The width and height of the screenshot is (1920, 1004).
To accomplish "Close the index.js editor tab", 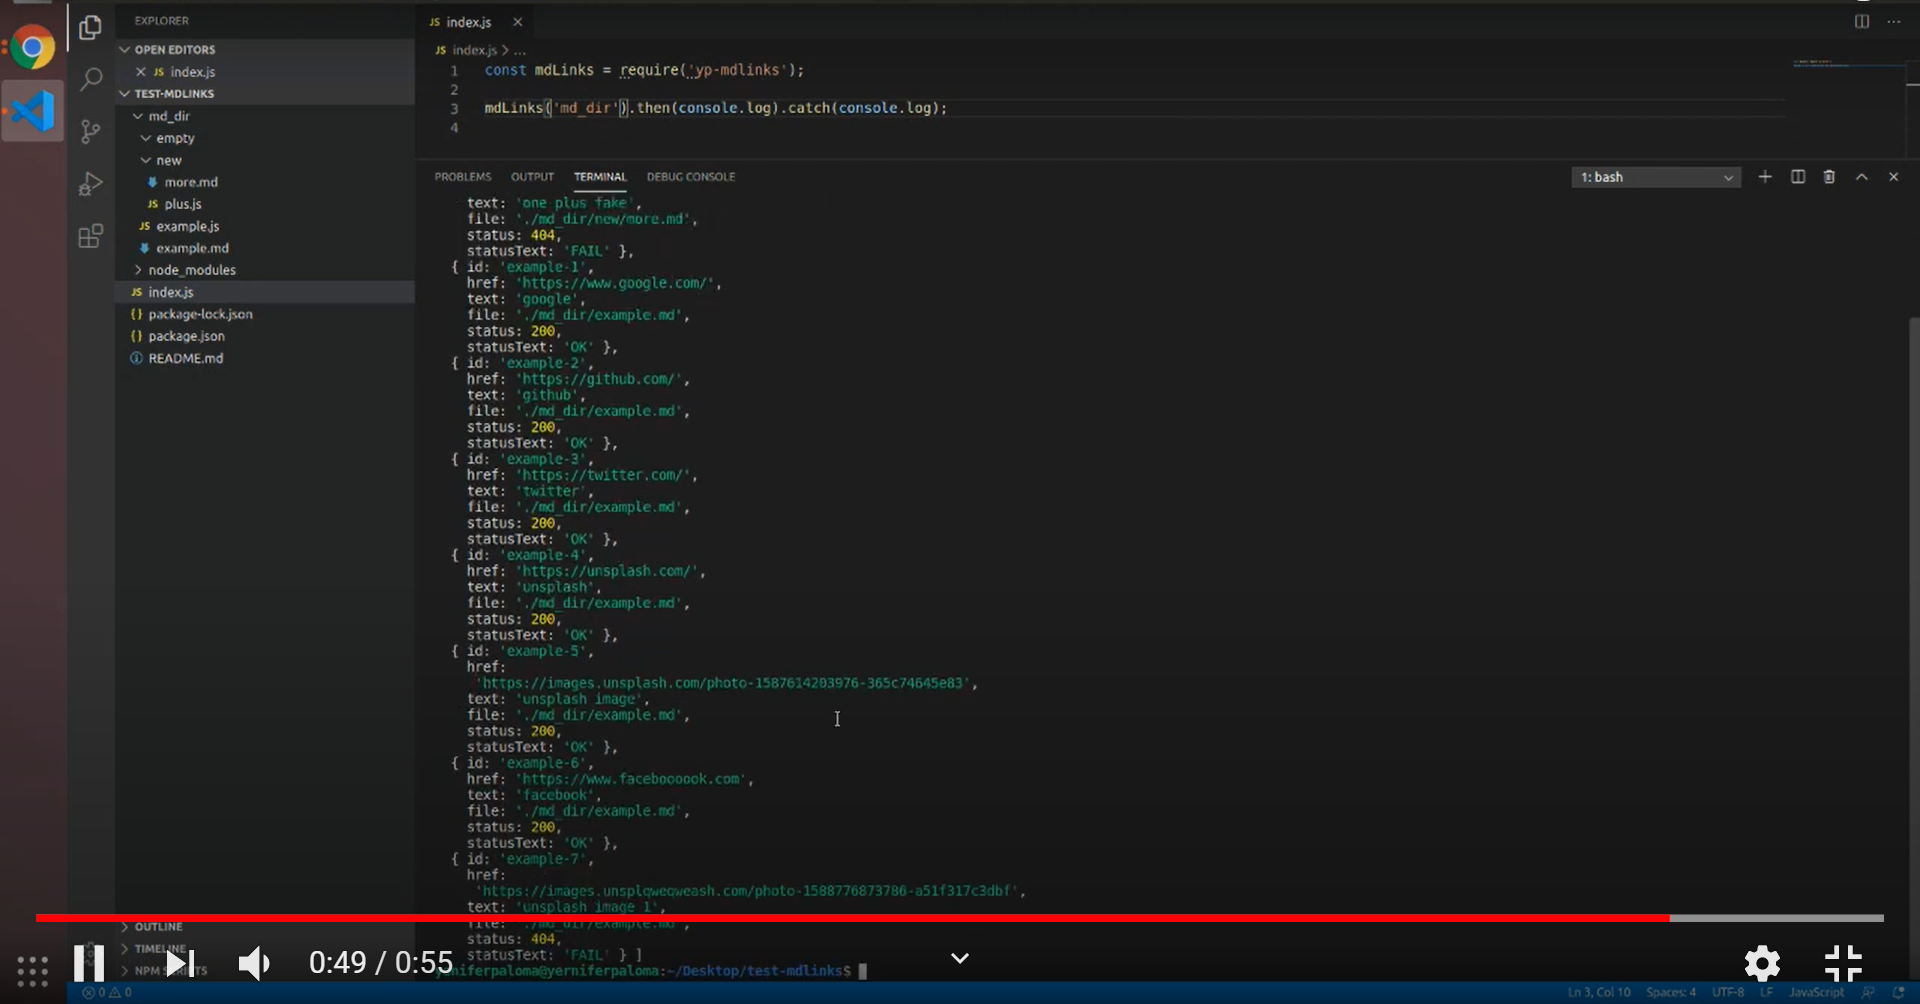I will [x=517, y=22].
